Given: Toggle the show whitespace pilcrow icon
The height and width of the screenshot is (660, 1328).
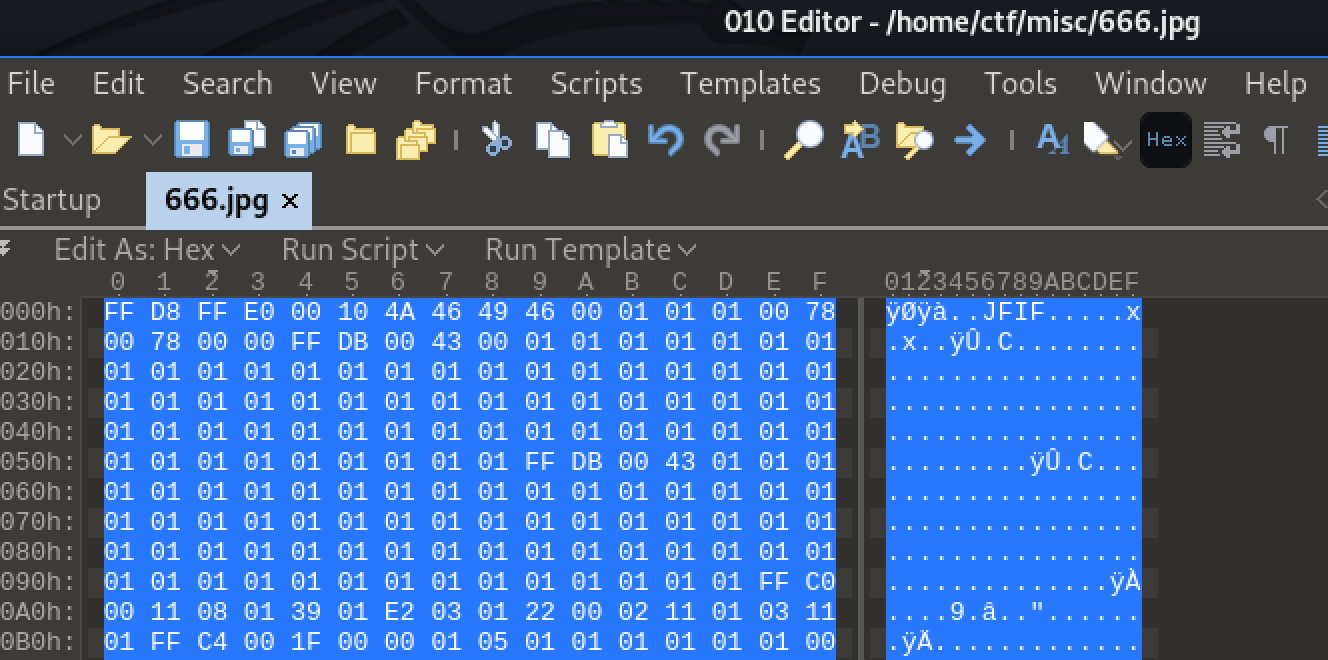Looking at the screenshot, I should pyautogui.click(x=1275, y=140).
